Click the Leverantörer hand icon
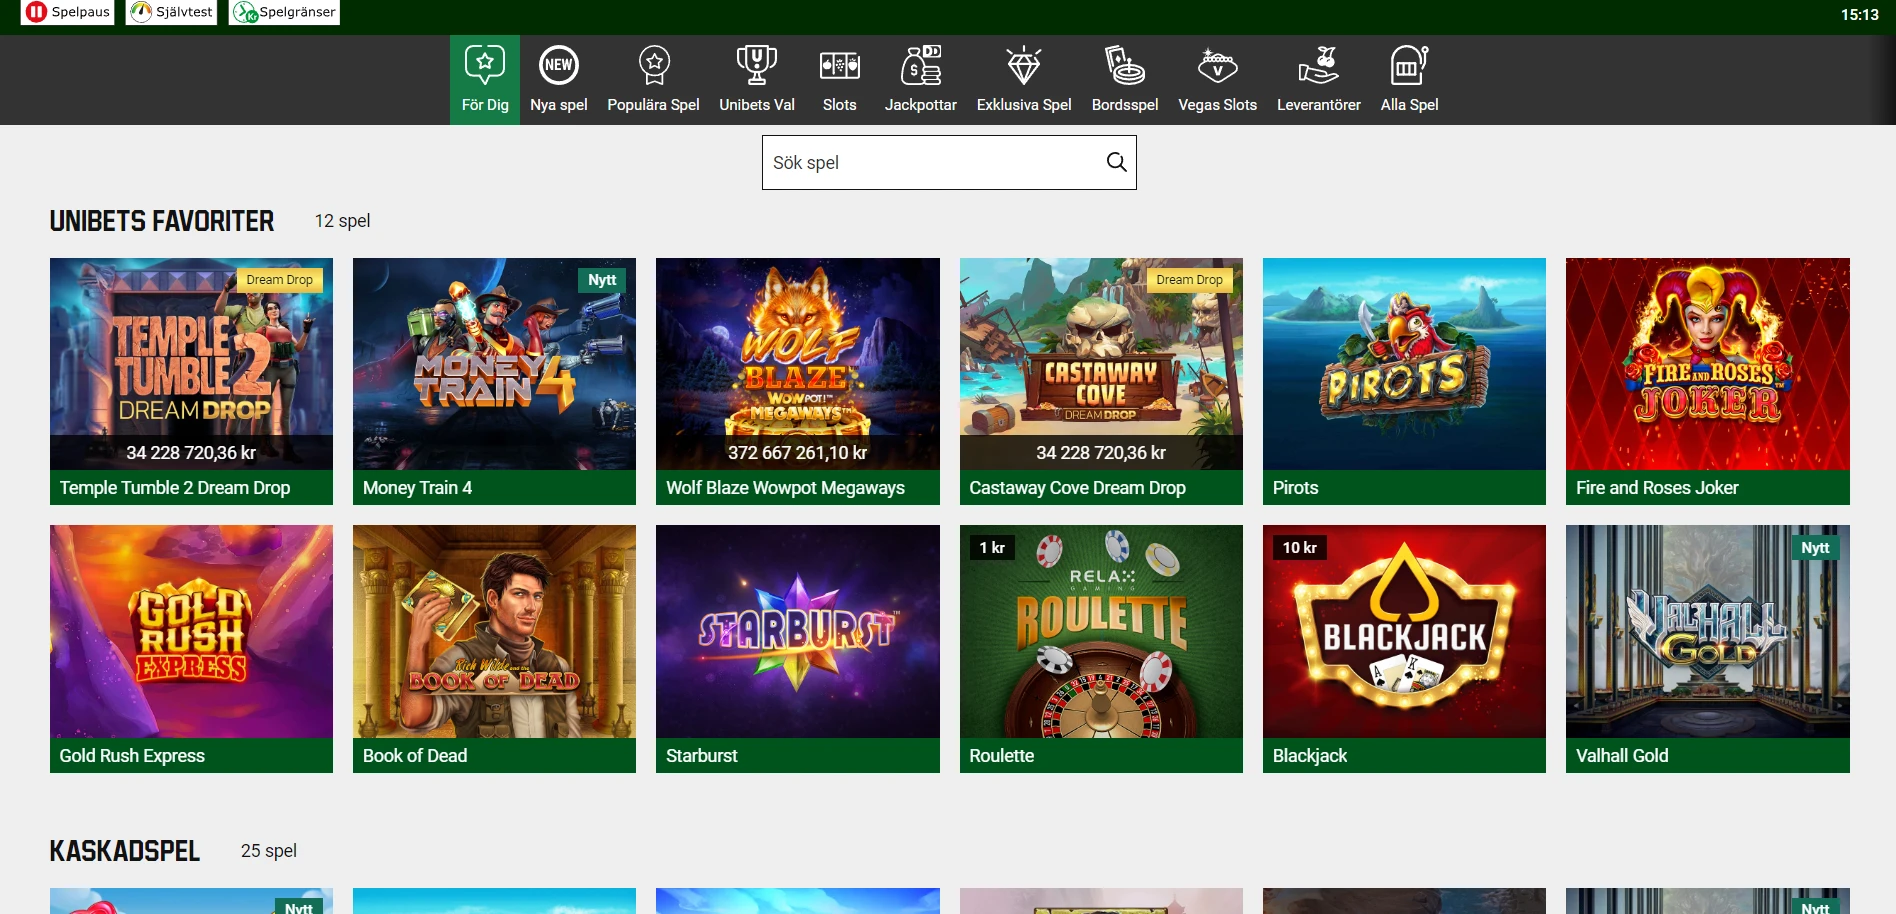Viewport: 1896px width, 914px height. click(1319, 66)
